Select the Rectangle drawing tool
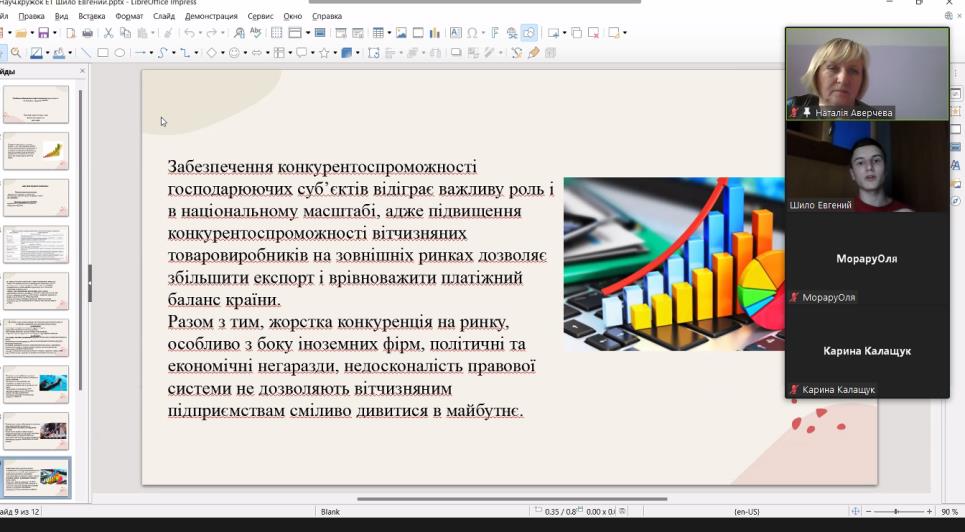 103,53
